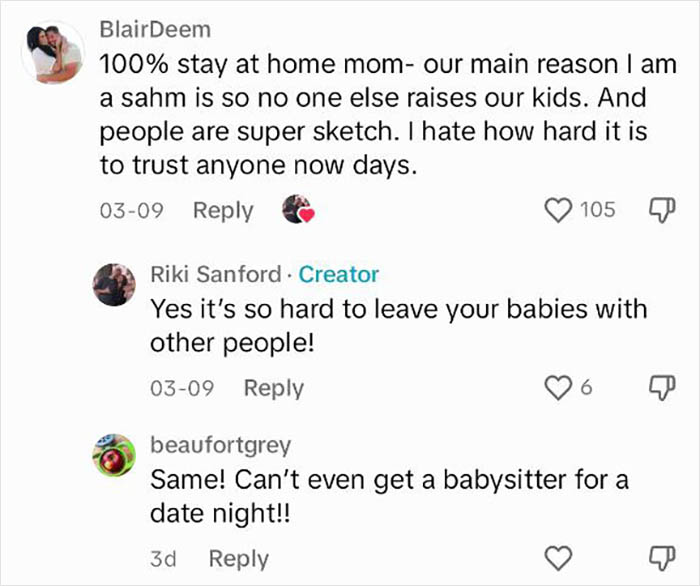Click the creator-liked avatar badge
The height and width of the screenshot is (586, 700).
point(298,210)
